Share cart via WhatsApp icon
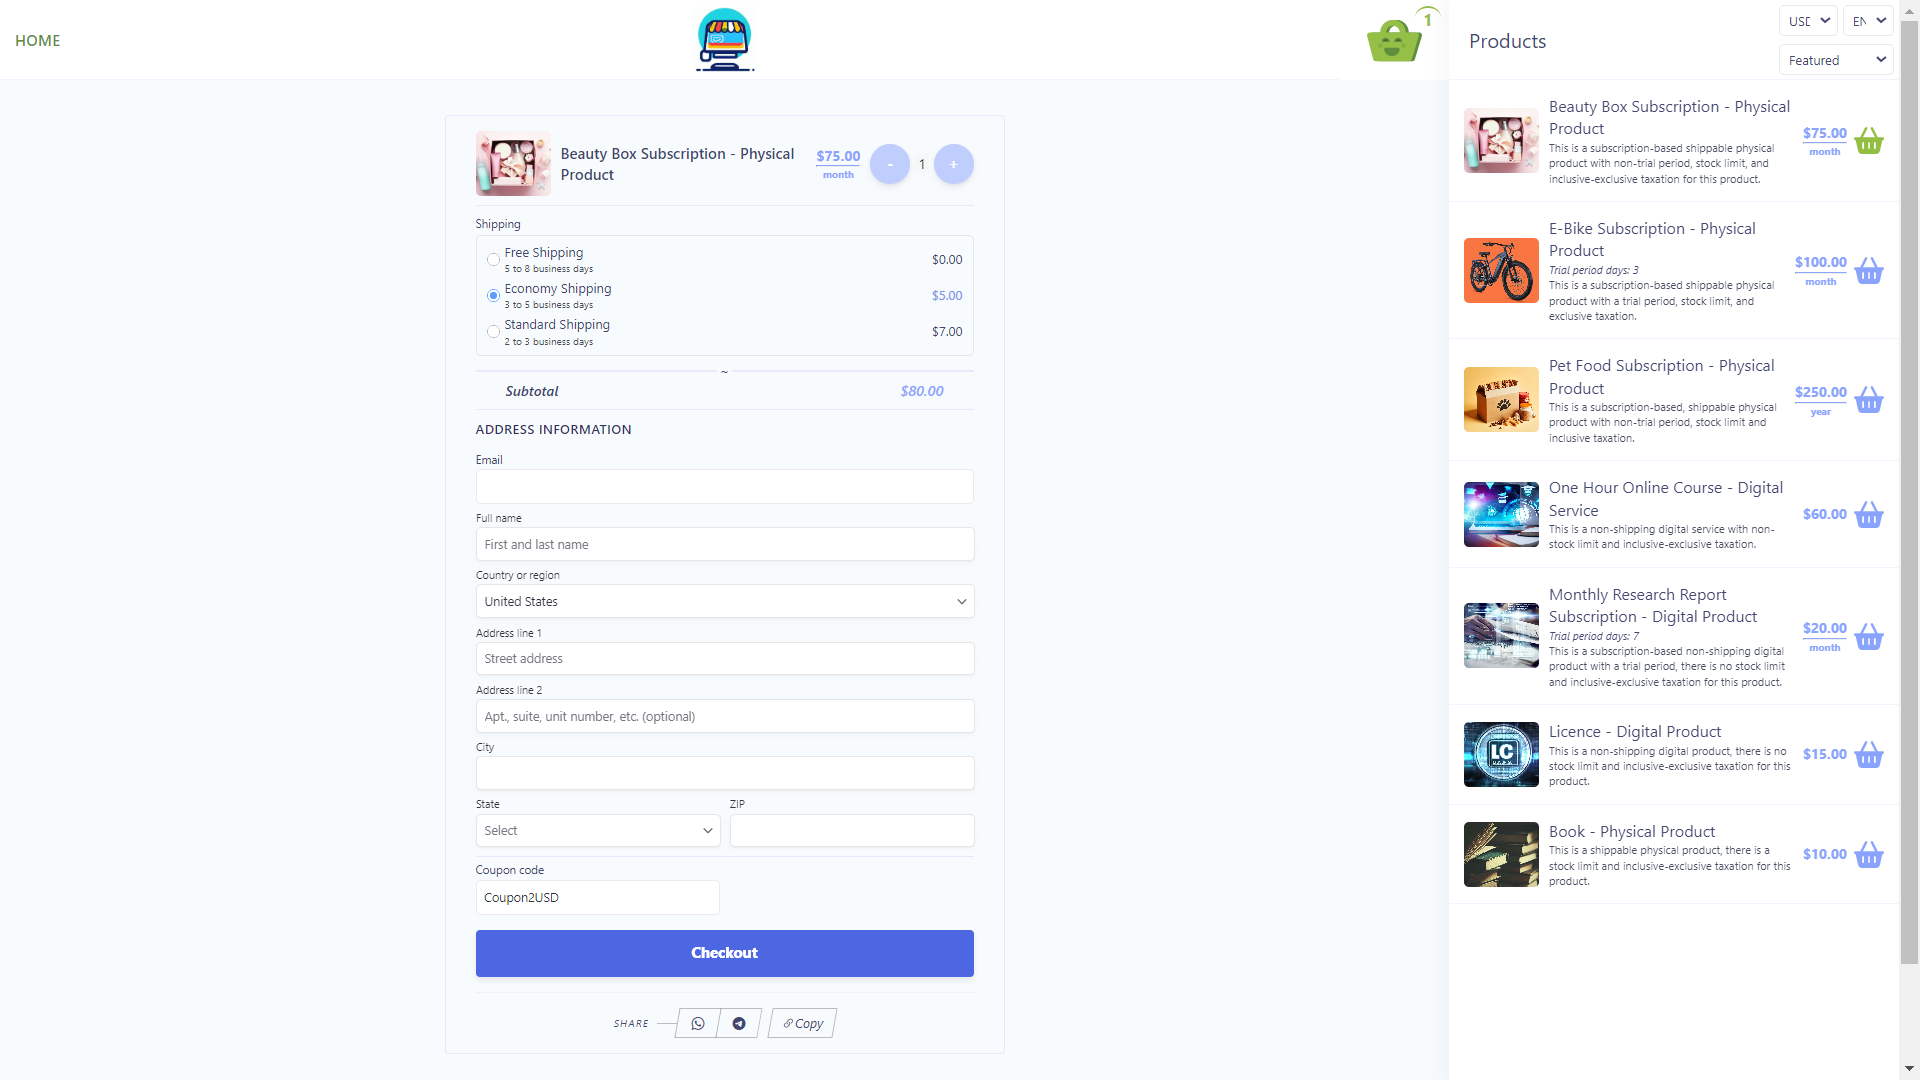This screenshot has width=1920, height=1080. (698, 1023)
